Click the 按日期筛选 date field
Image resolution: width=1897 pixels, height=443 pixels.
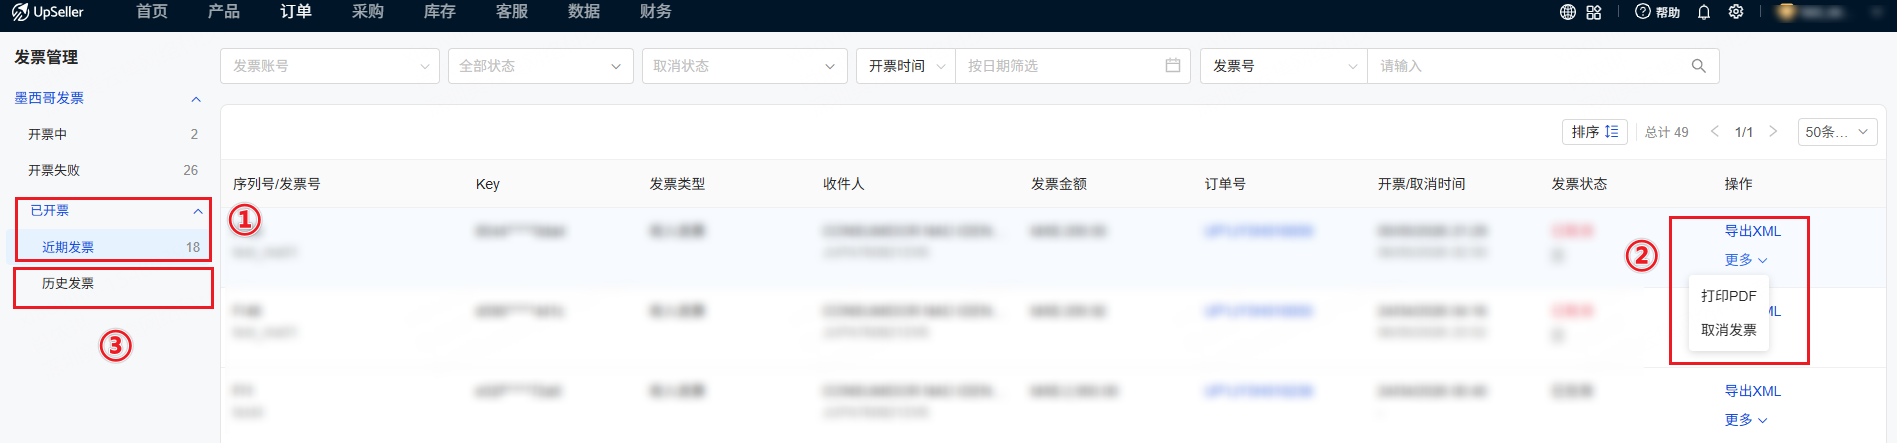1073,66
